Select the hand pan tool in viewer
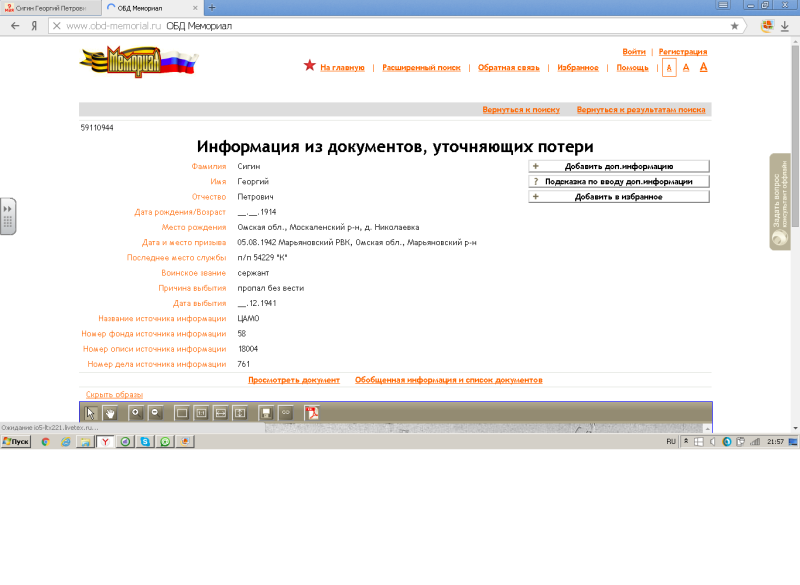The image size is (800, 585). [x=110, y=413]
